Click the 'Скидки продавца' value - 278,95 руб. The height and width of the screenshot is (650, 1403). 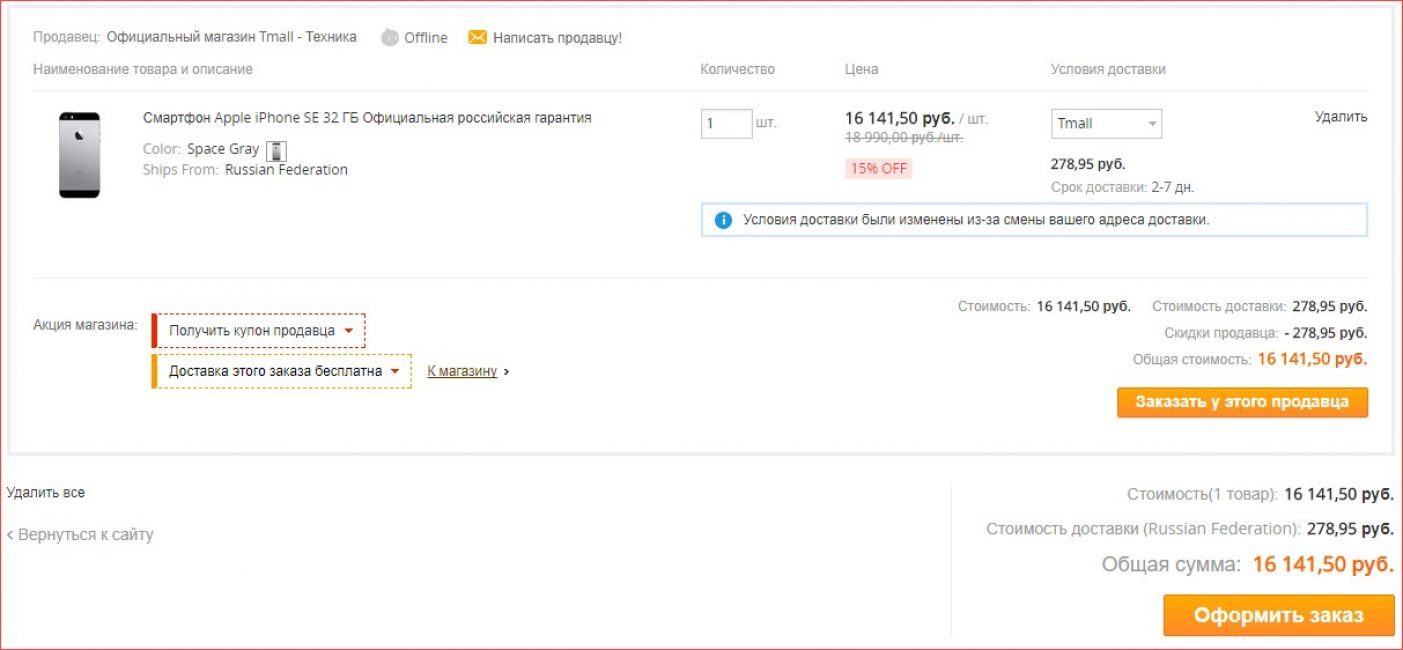pos(1325,333)
